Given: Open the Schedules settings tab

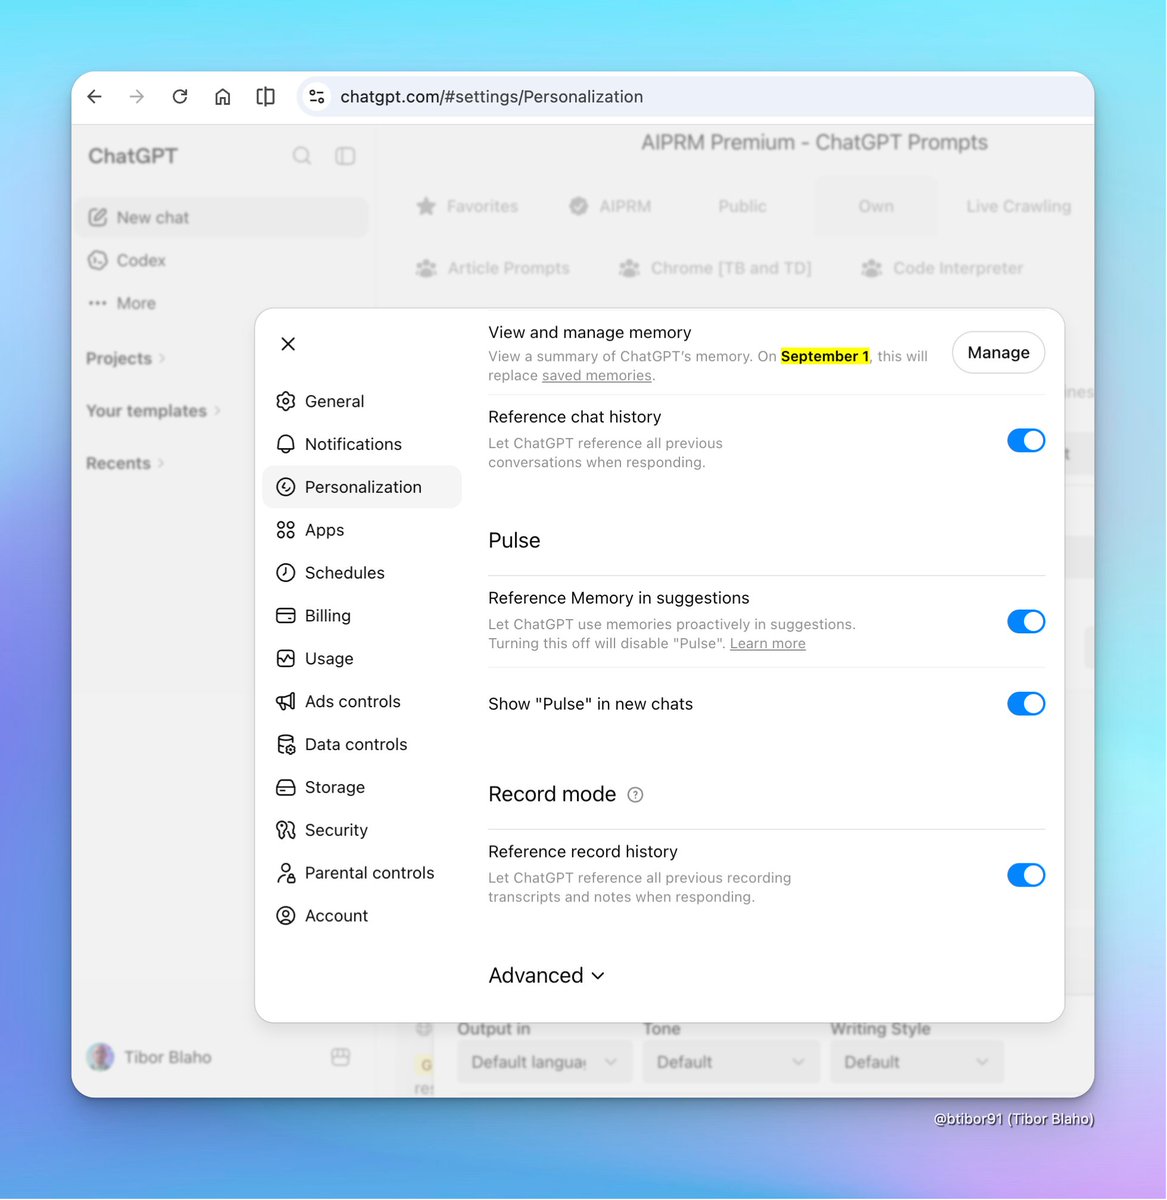Looking at the screenshot, I should 362,573.
